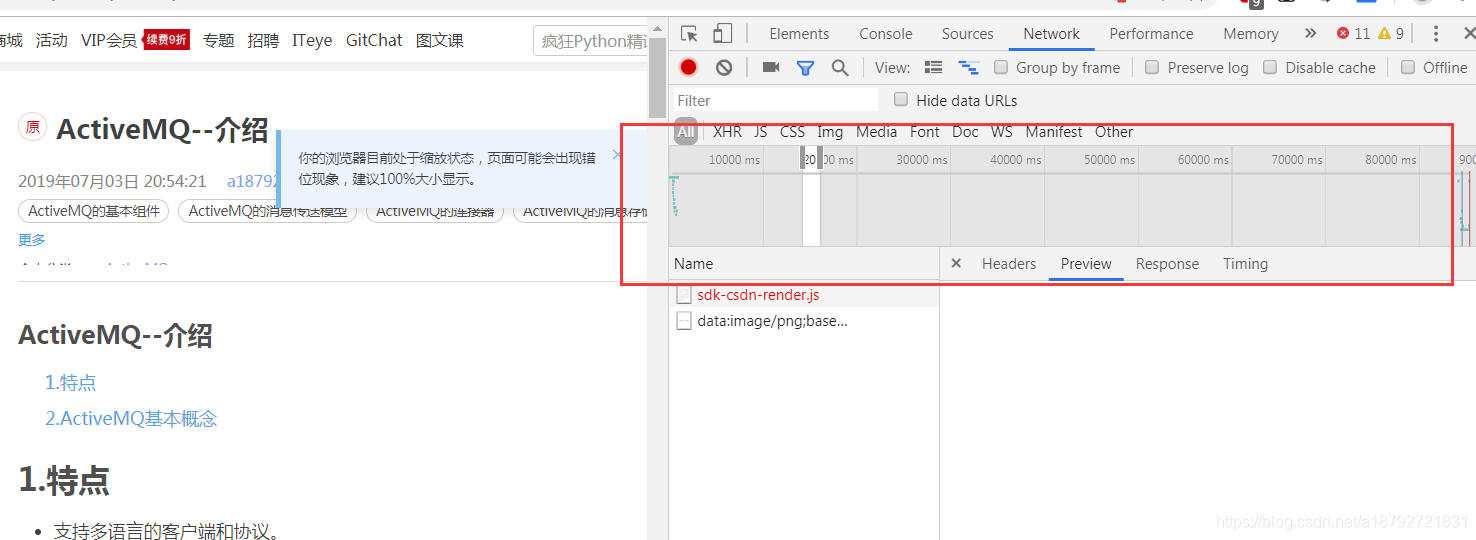
Task: Switch to Headers detail tab
Action: pyautogui.click(x=1009, y=264)
